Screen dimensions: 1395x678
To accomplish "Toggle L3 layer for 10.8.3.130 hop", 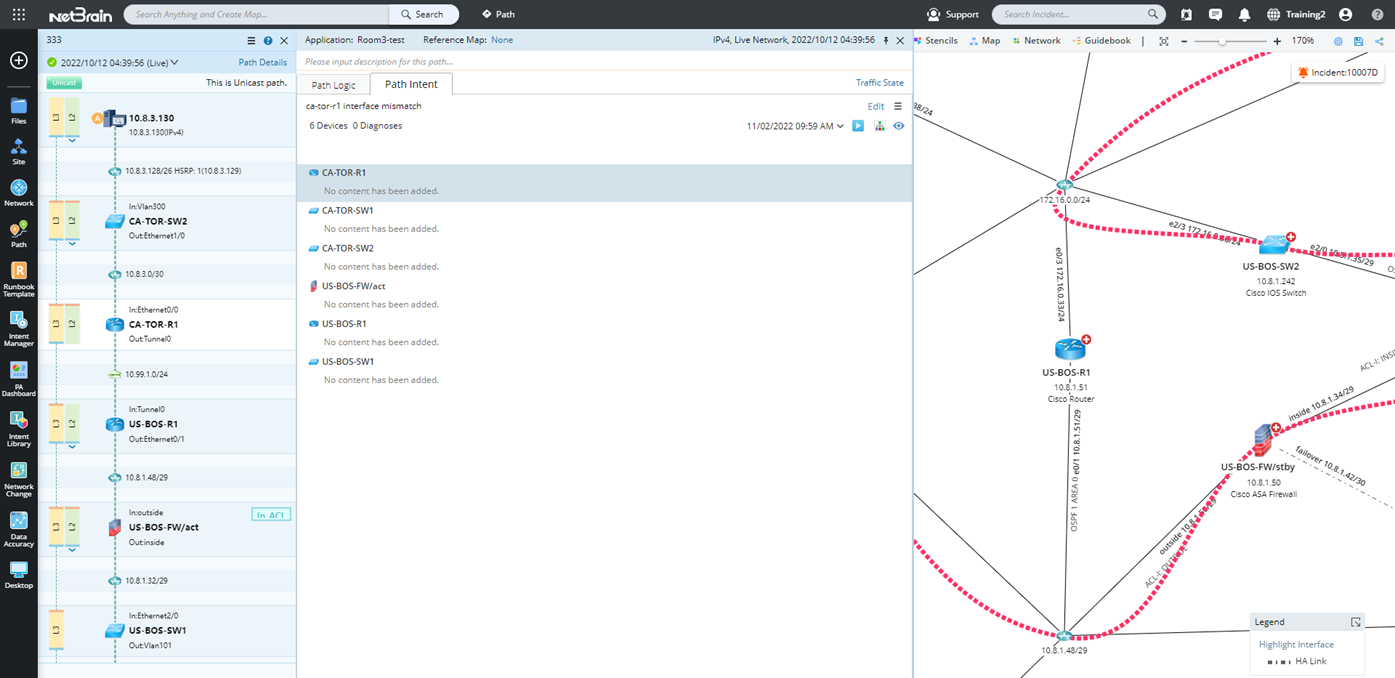I will coord(56,118).
